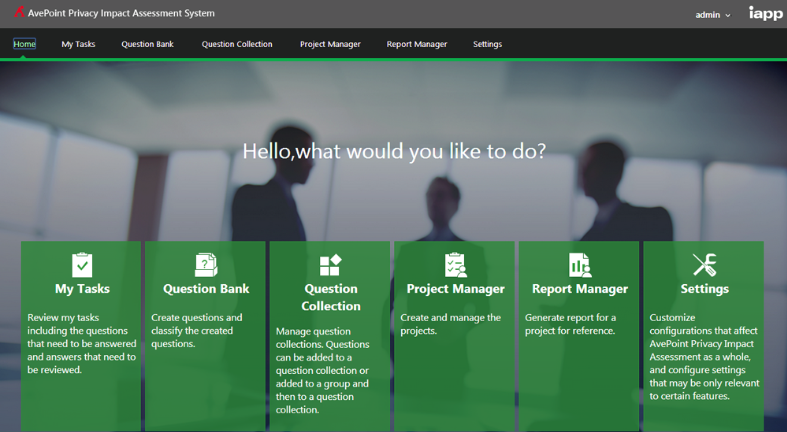This screenshot has height=432, width=787.
Task: Go to Question Bank in the navigation bar
Action: tap(147, 44)
